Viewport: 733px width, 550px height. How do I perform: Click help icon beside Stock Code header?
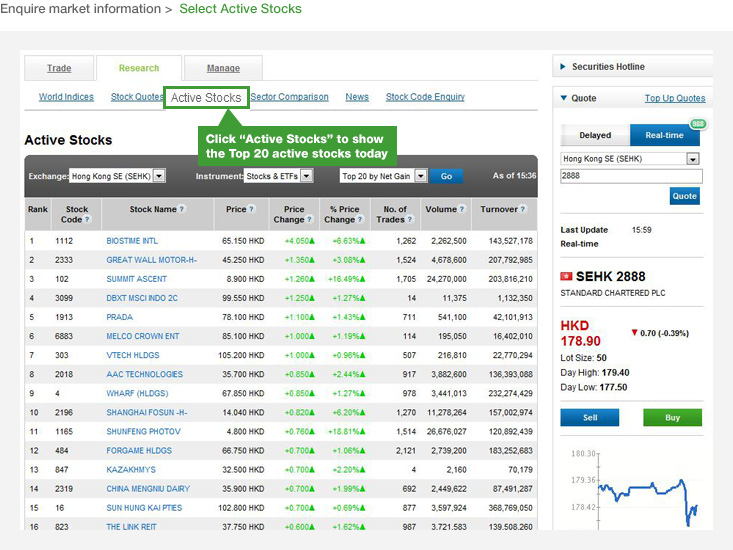coord(87,219)
